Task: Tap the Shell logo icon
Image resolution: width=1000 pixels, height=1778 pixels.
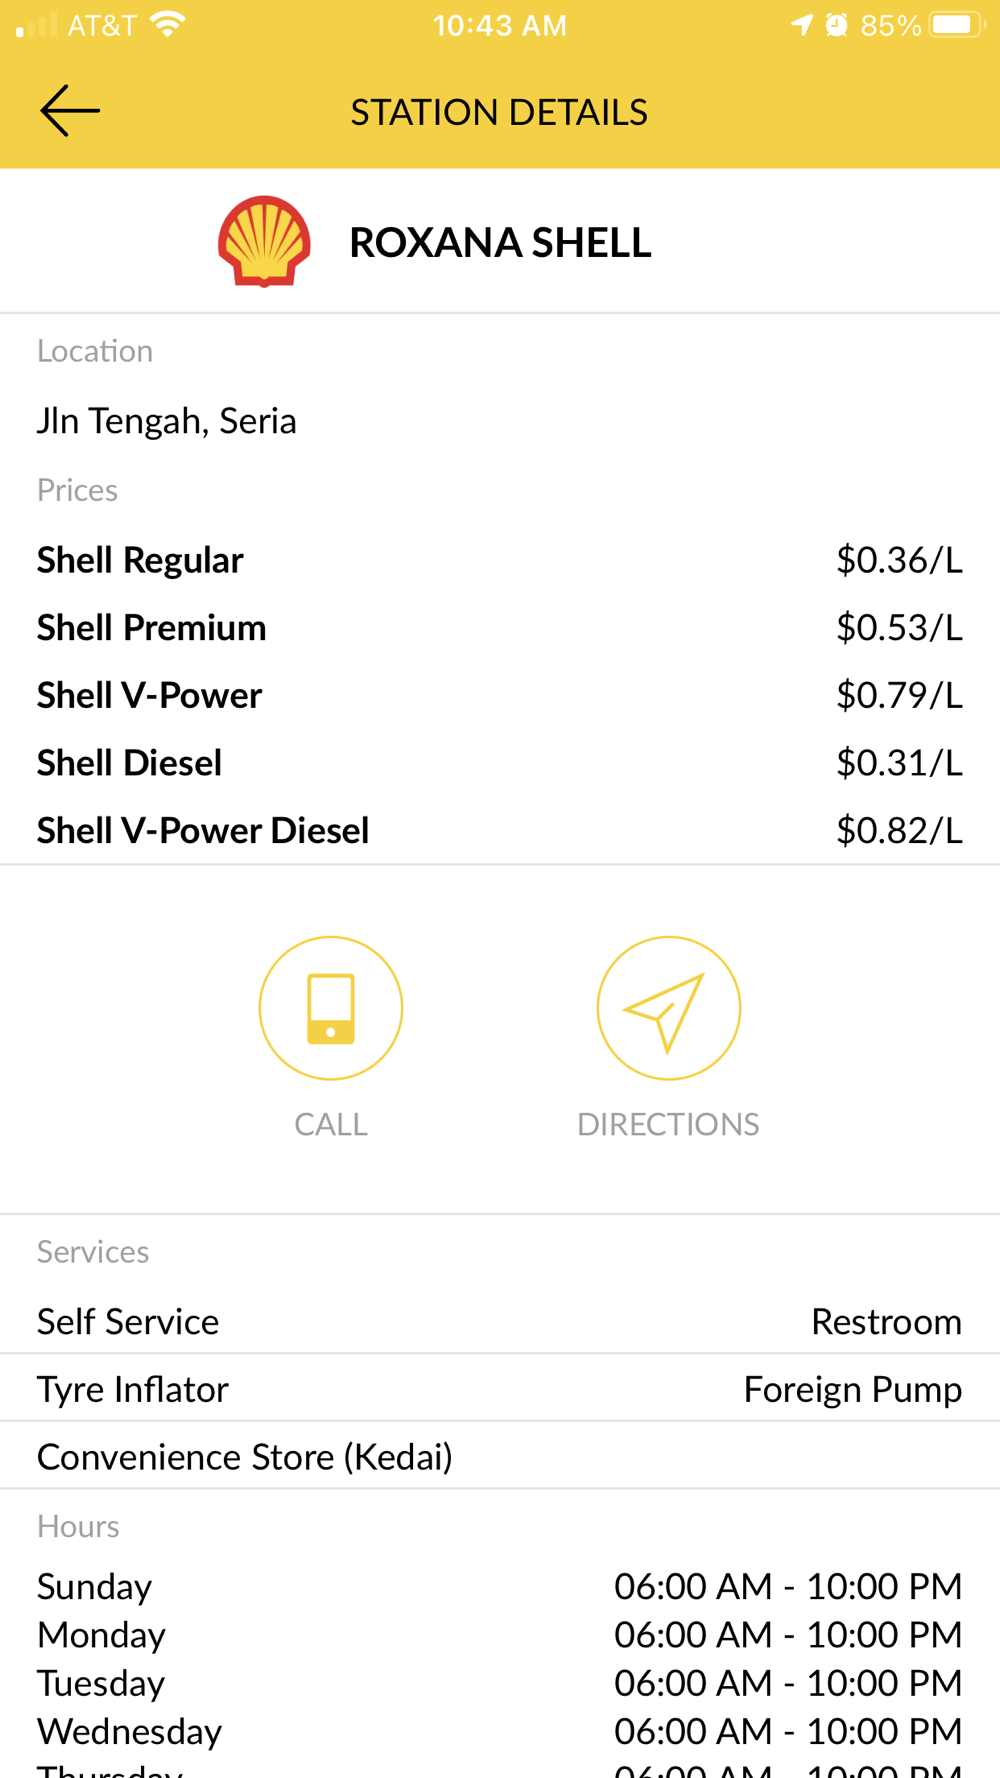Action: point(264,241)
